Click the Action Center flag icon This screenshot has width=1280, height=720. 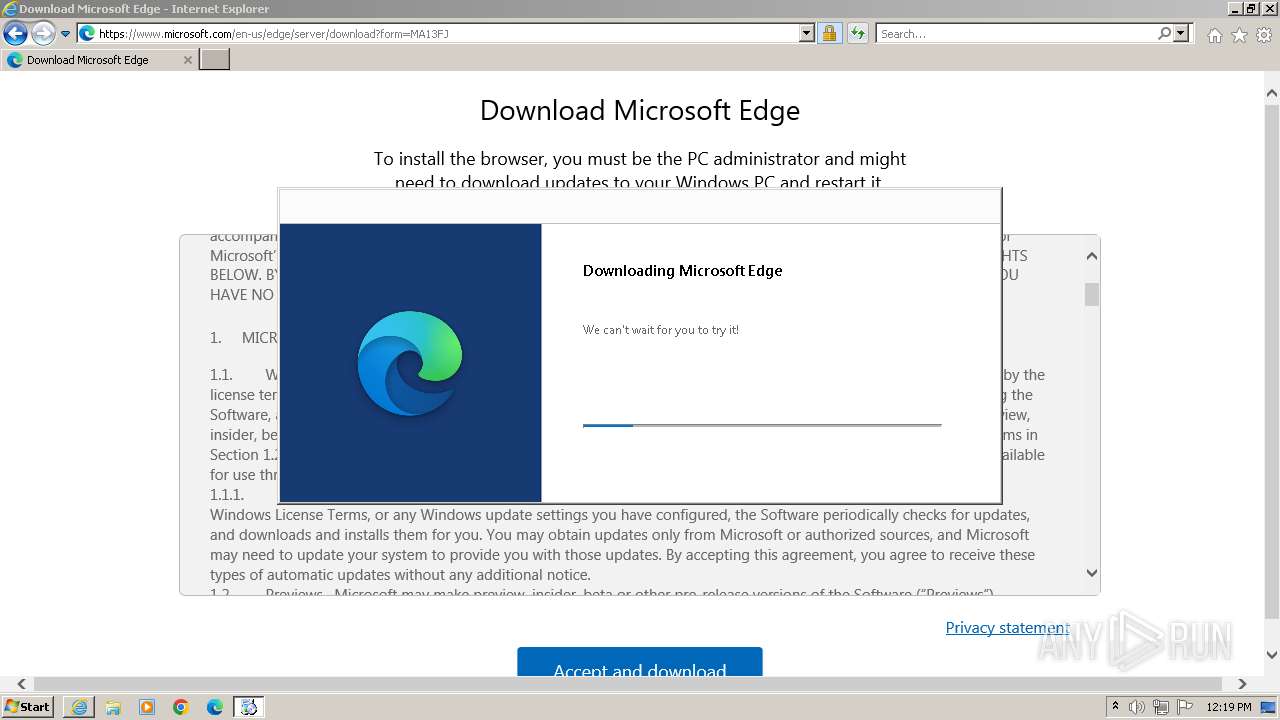[x=1185, y=707]
